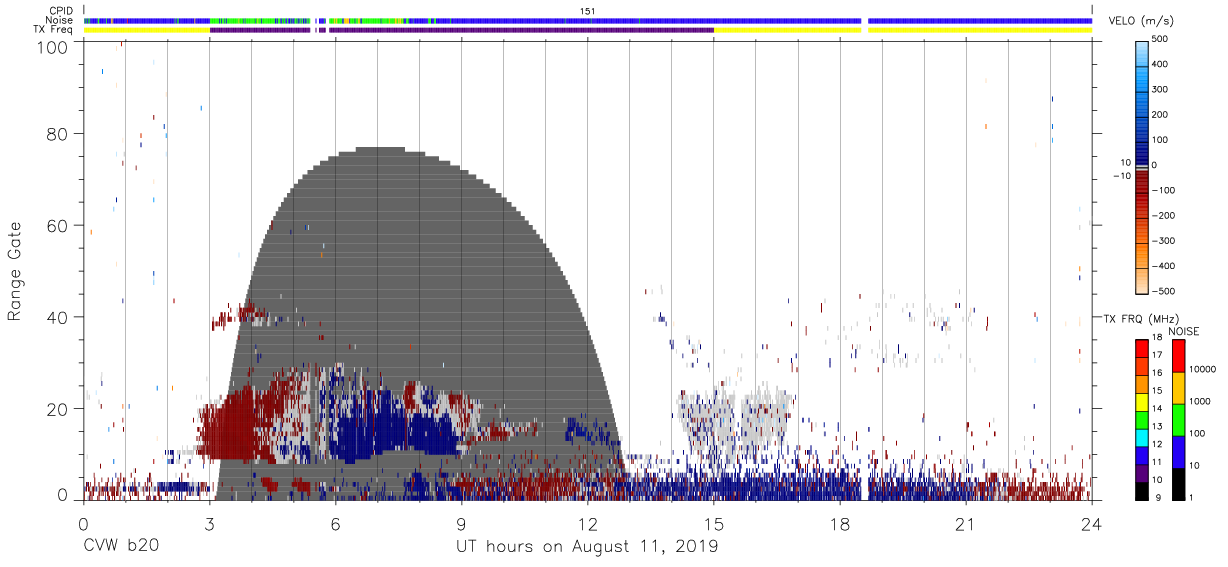Click the 'CVW b20' radar label
1228x567 pixels.
(121, 547)
